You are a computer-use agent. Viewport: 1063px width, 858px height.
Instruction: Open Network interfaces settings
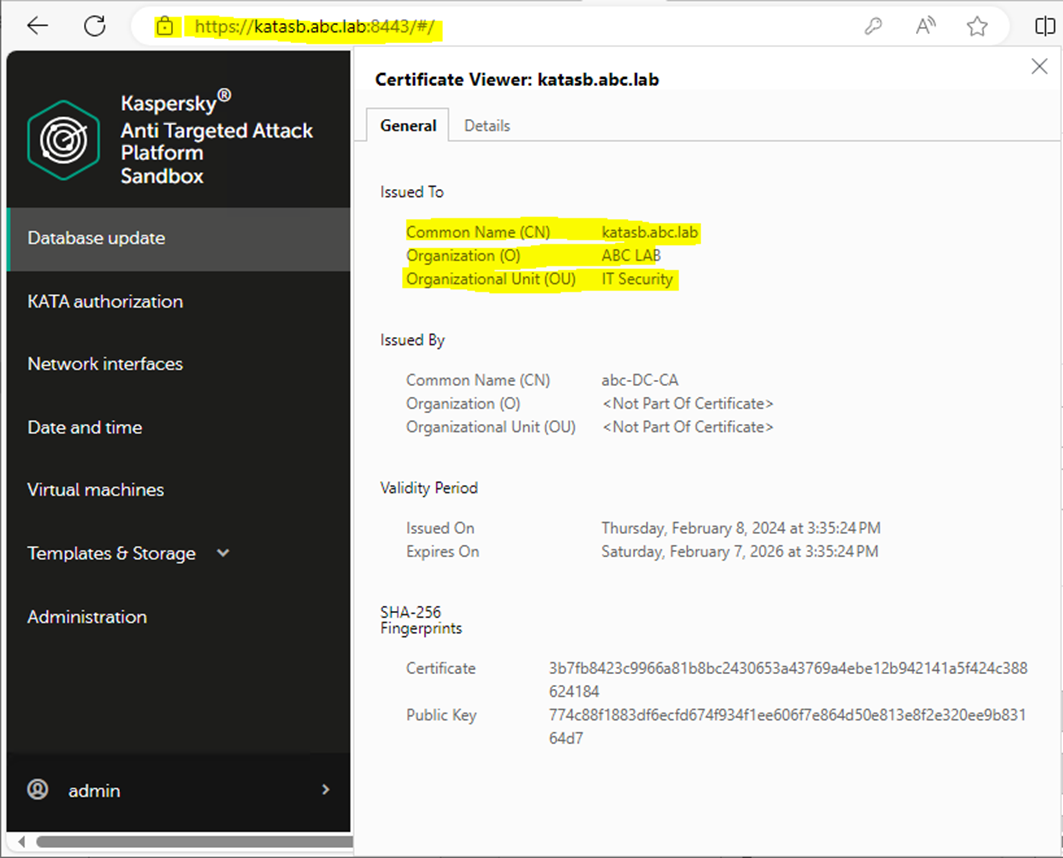tap(105, 364)
